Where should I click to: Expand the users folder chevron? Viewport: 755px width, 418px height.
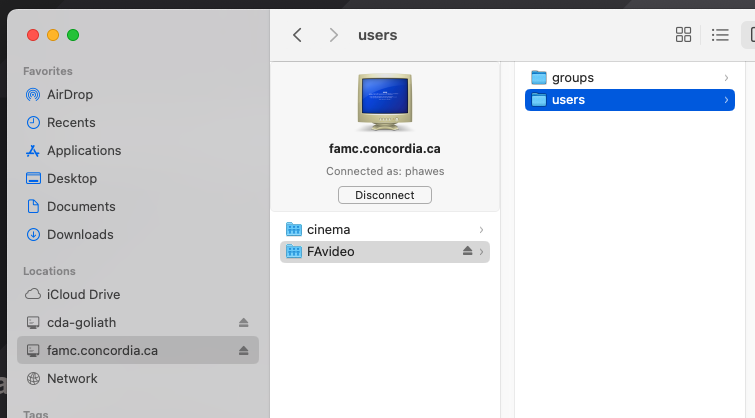tap(726, 100)
